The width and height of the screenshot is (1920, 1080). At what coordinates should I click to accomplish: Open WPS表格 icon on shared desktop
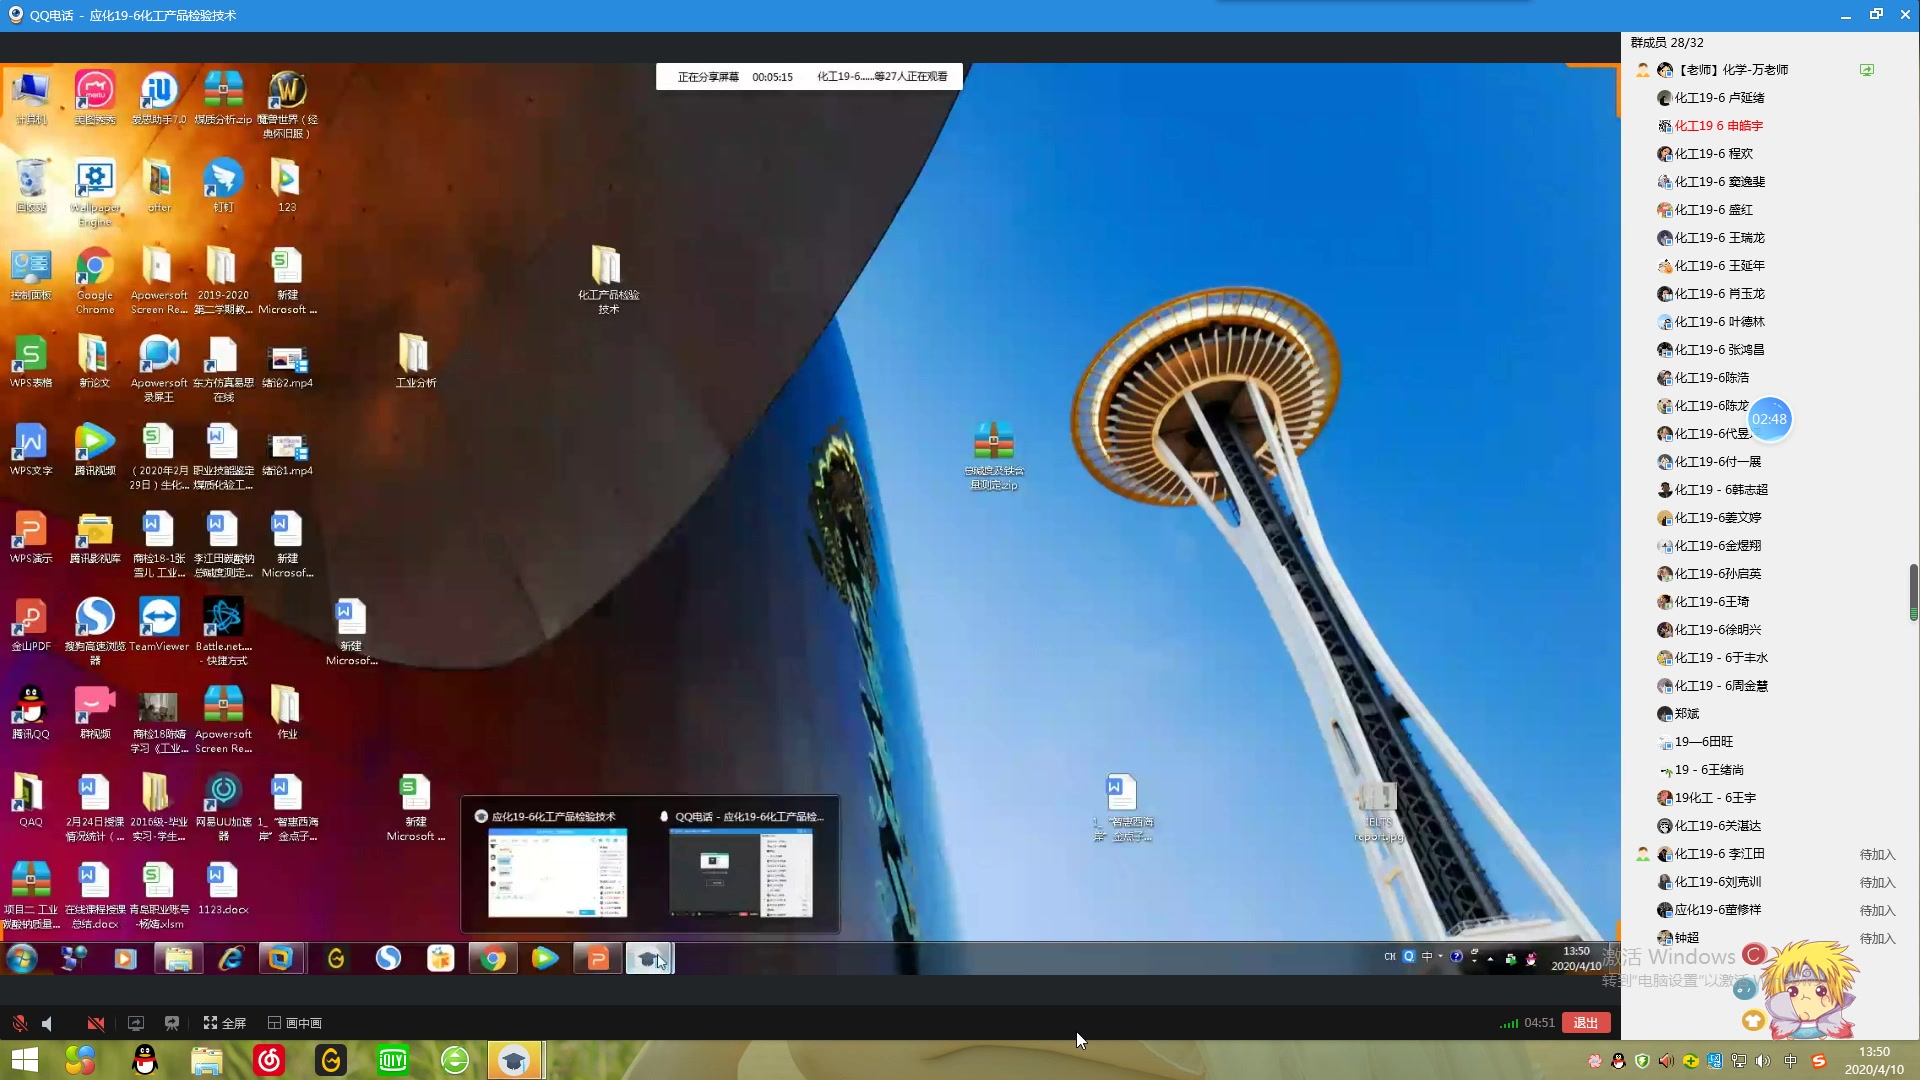coord(31,361)
